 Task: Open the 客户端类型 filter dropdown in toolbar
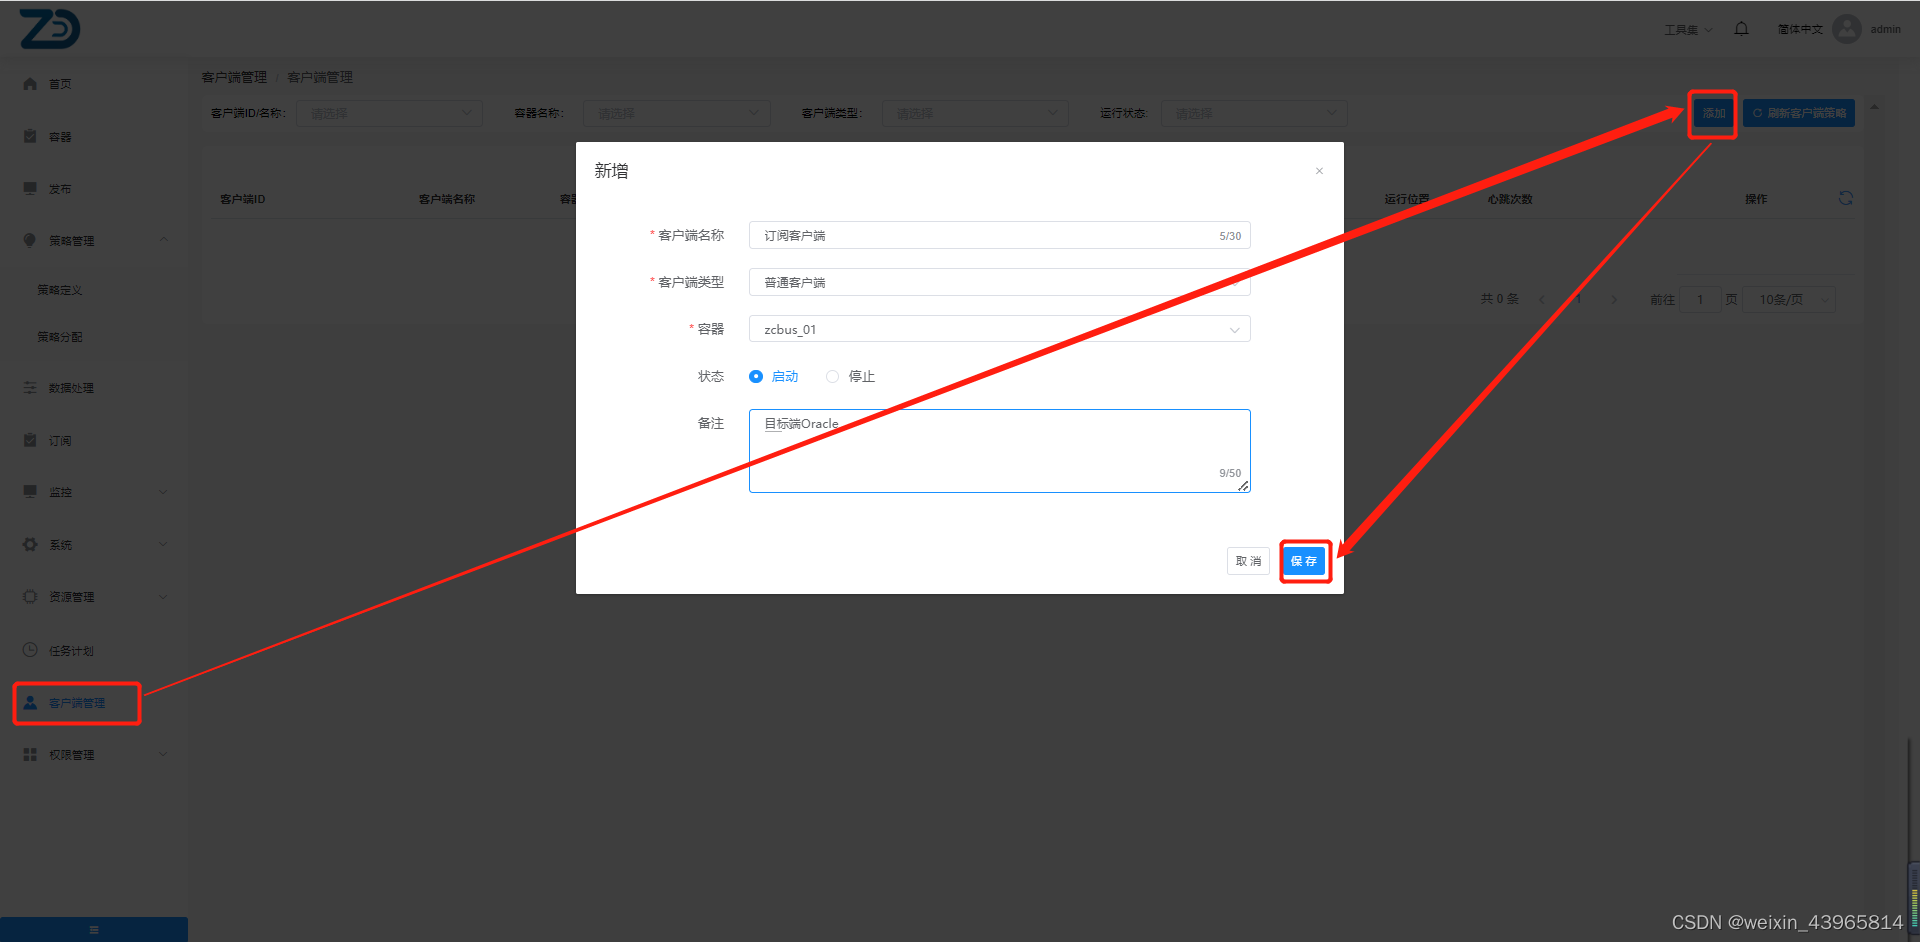coord(975,113)
